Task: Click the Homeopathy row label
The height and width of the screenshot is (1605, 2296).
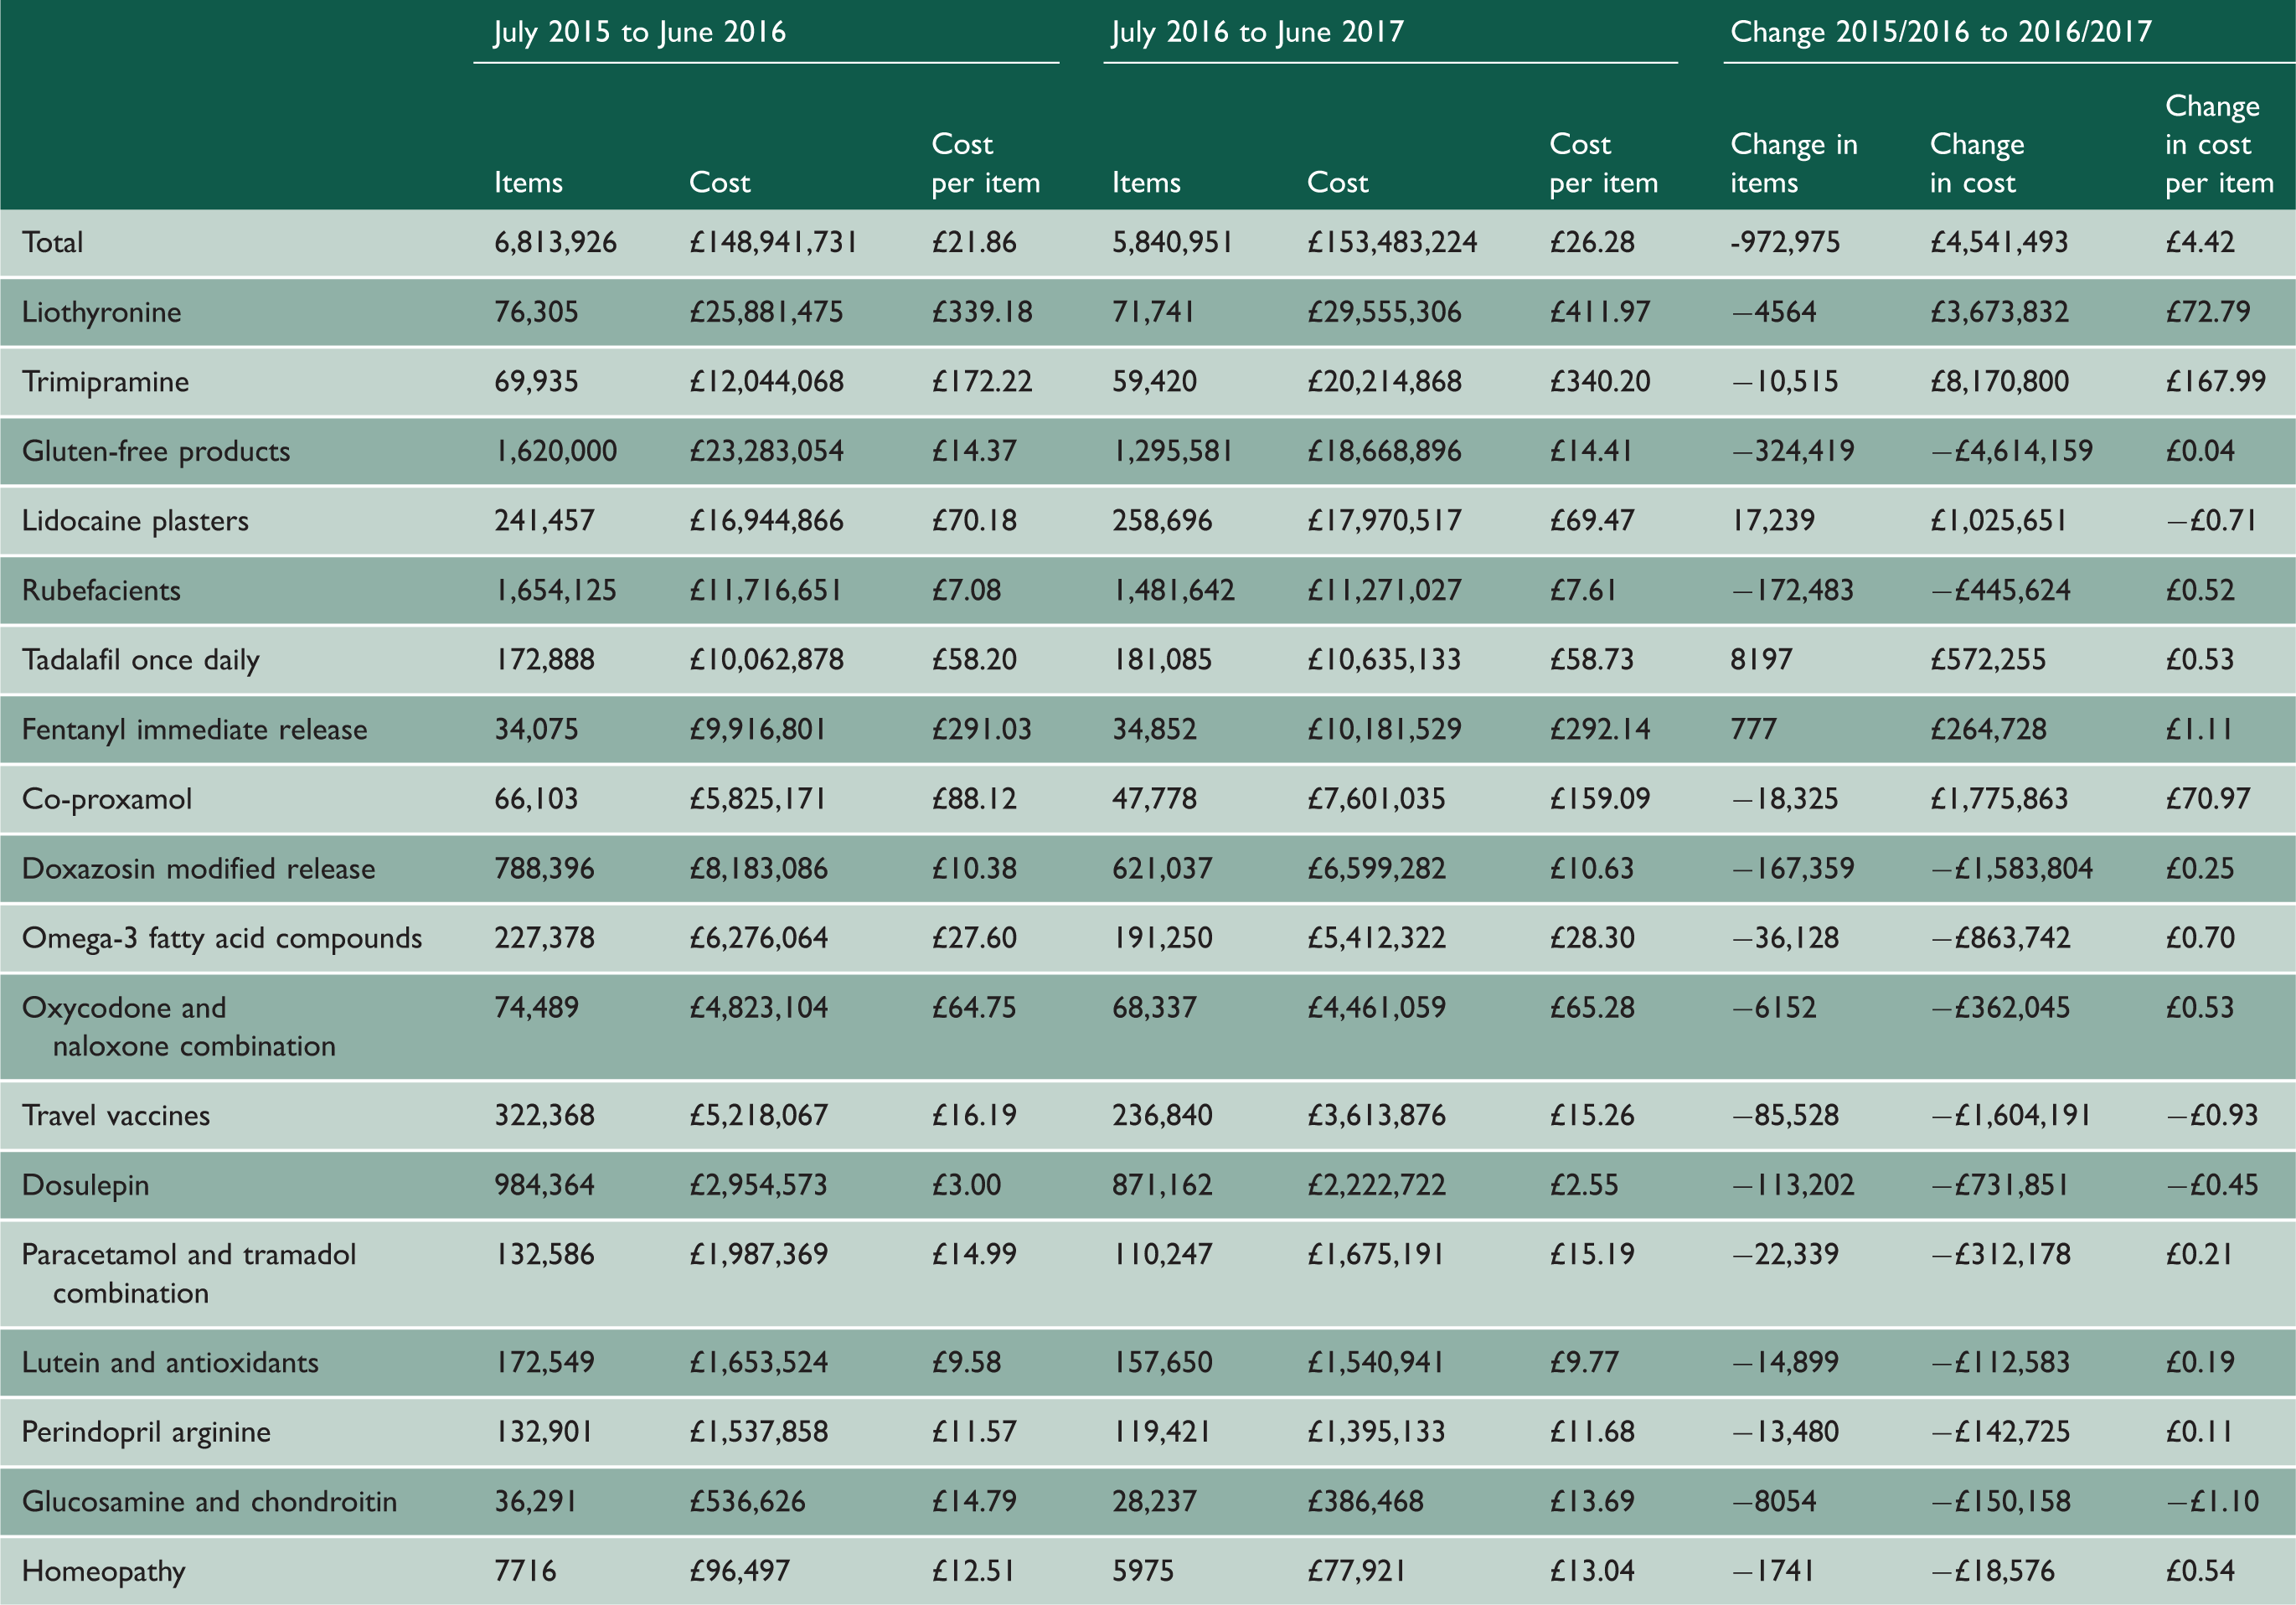Action: (x=103, y=1571)
